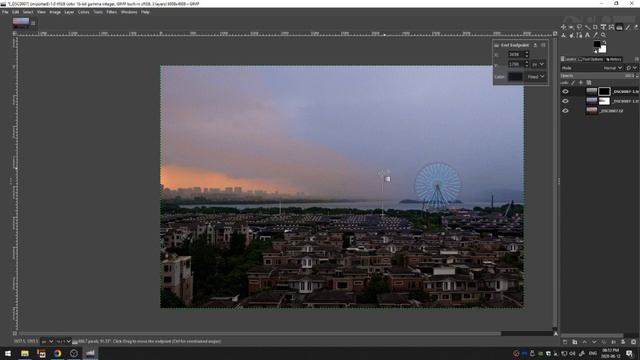
Task: Open the status bar zoom level dropdown
Action: tap(63, 341)
